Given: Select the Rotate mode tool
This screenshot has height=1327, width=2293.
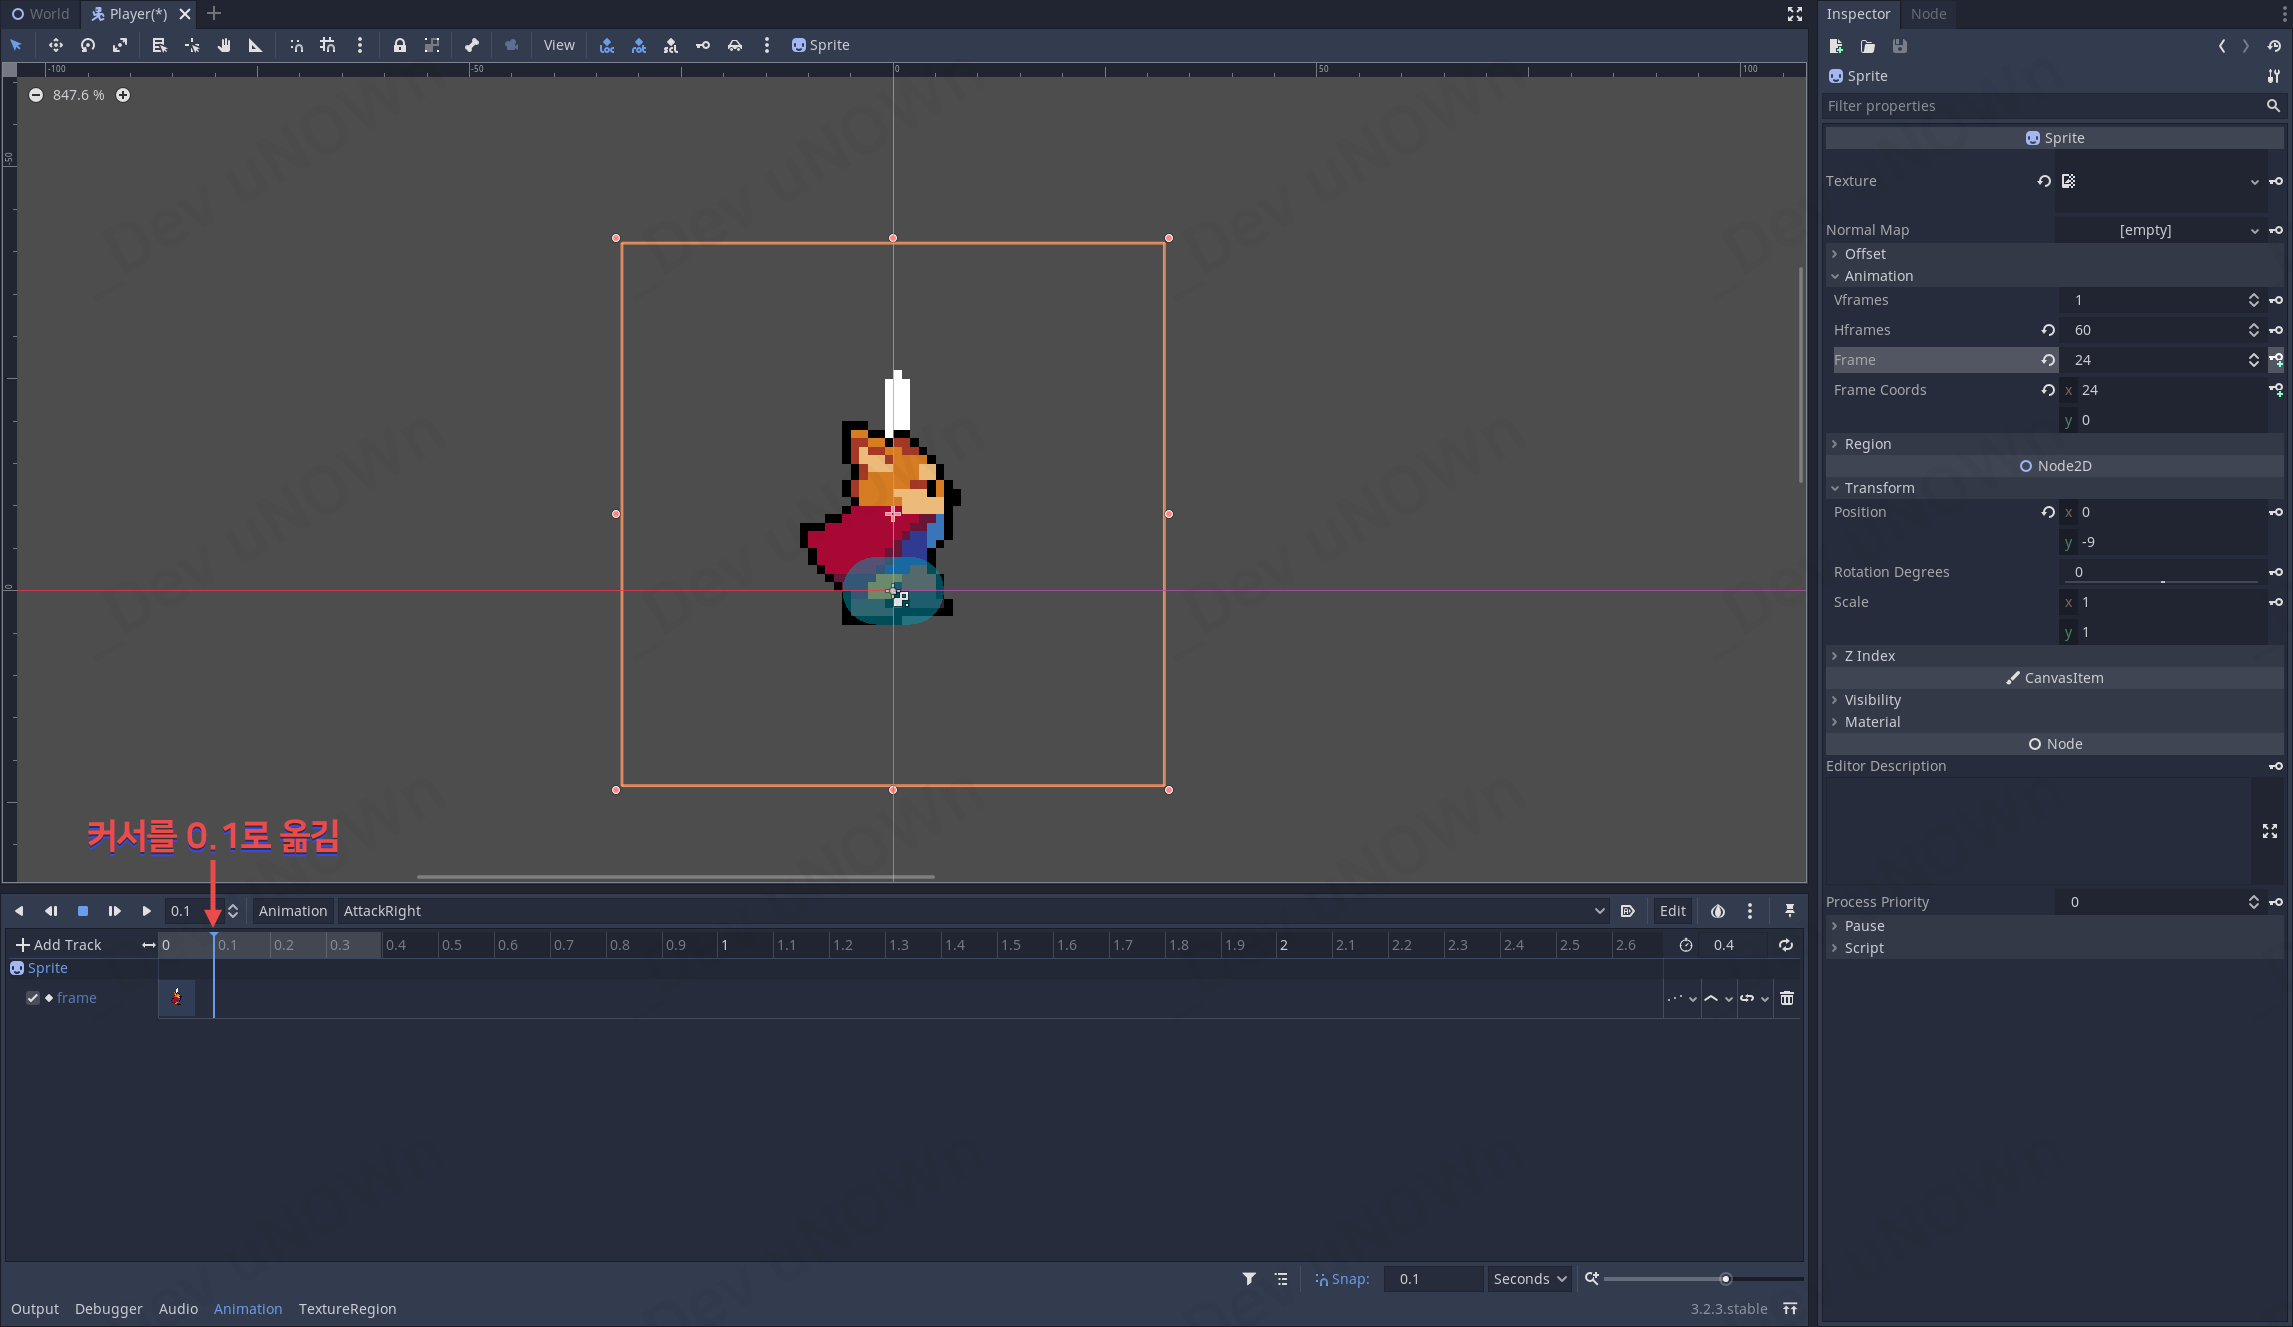Looking at the screenshot, I should pyautogui.click(x=87, y=45).
